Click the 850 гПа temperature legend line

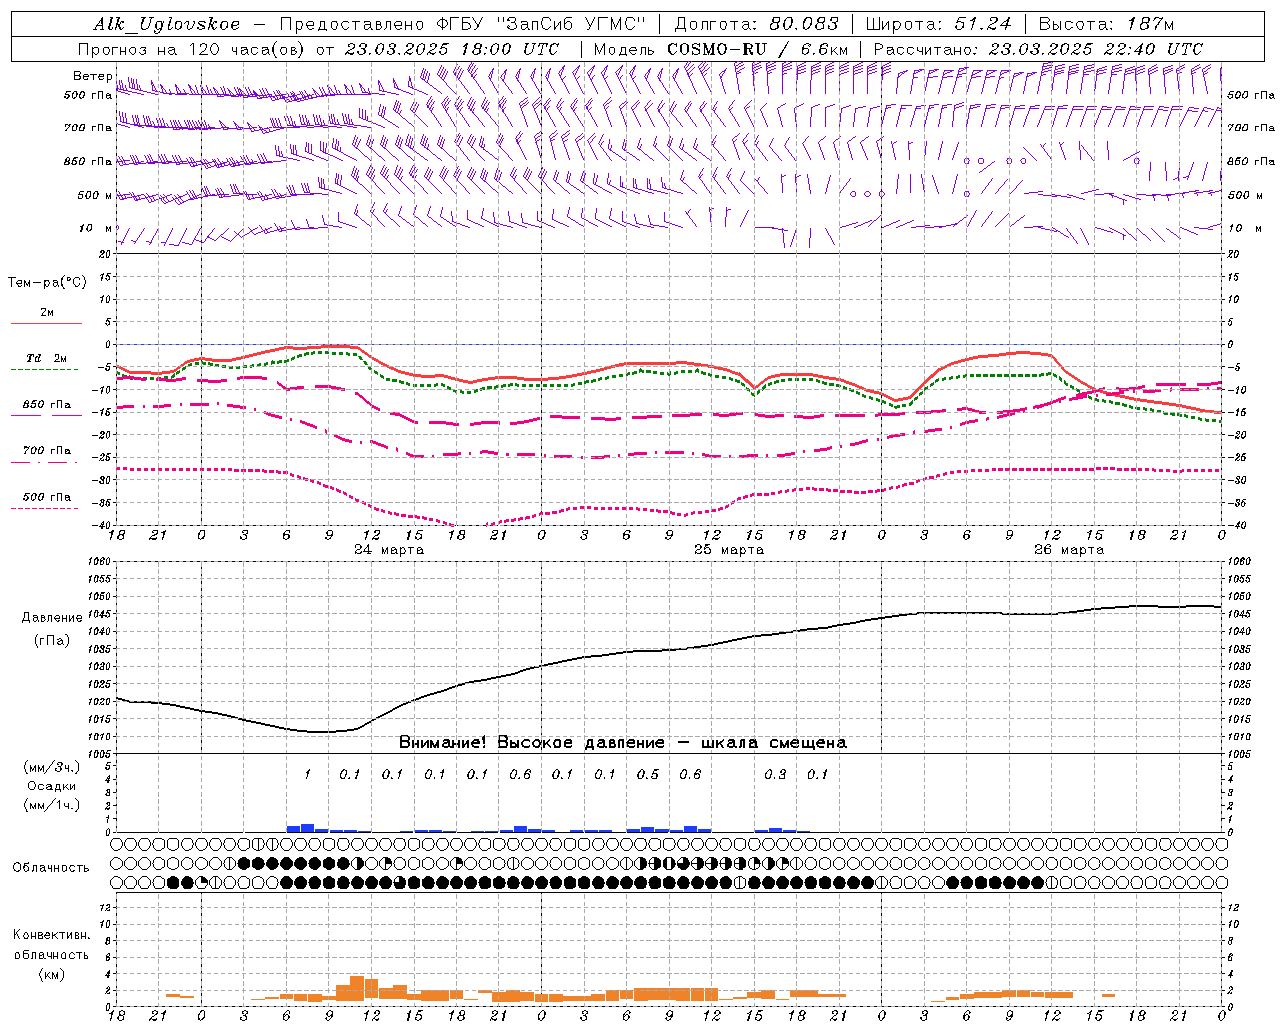point(46,415)
